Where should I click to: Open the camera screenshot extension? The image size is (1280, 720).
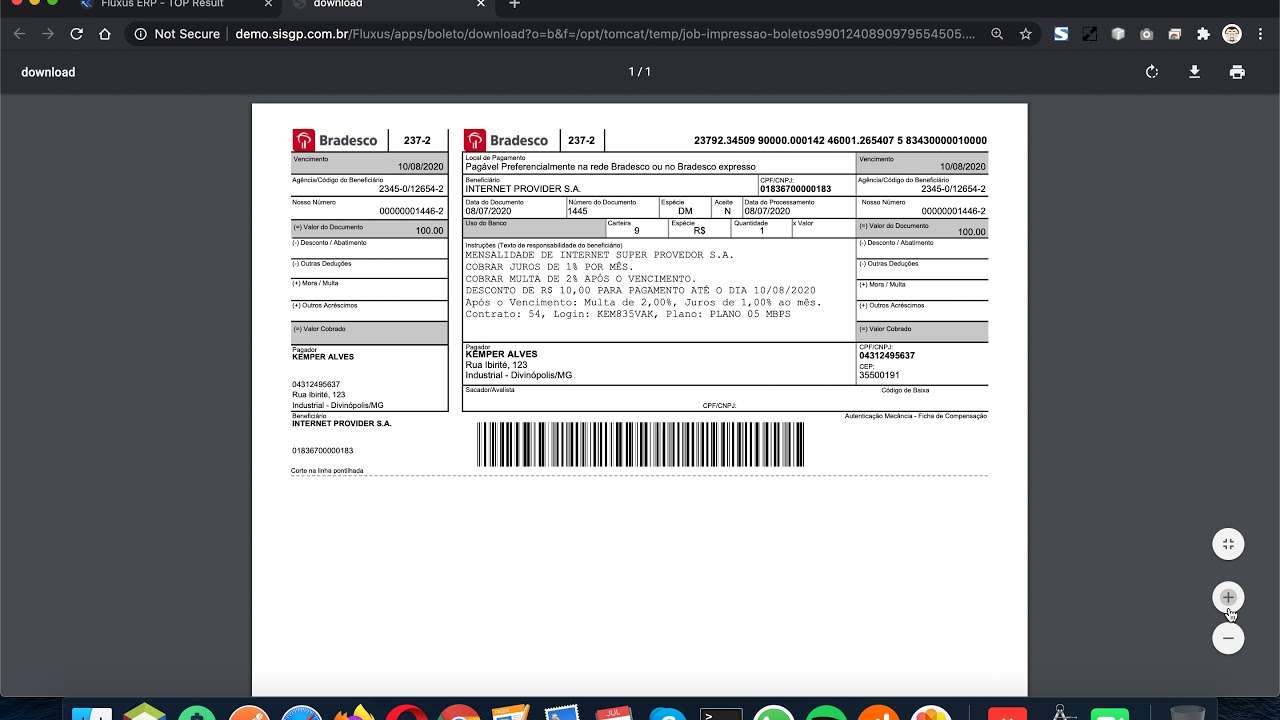click(1146, 34)
